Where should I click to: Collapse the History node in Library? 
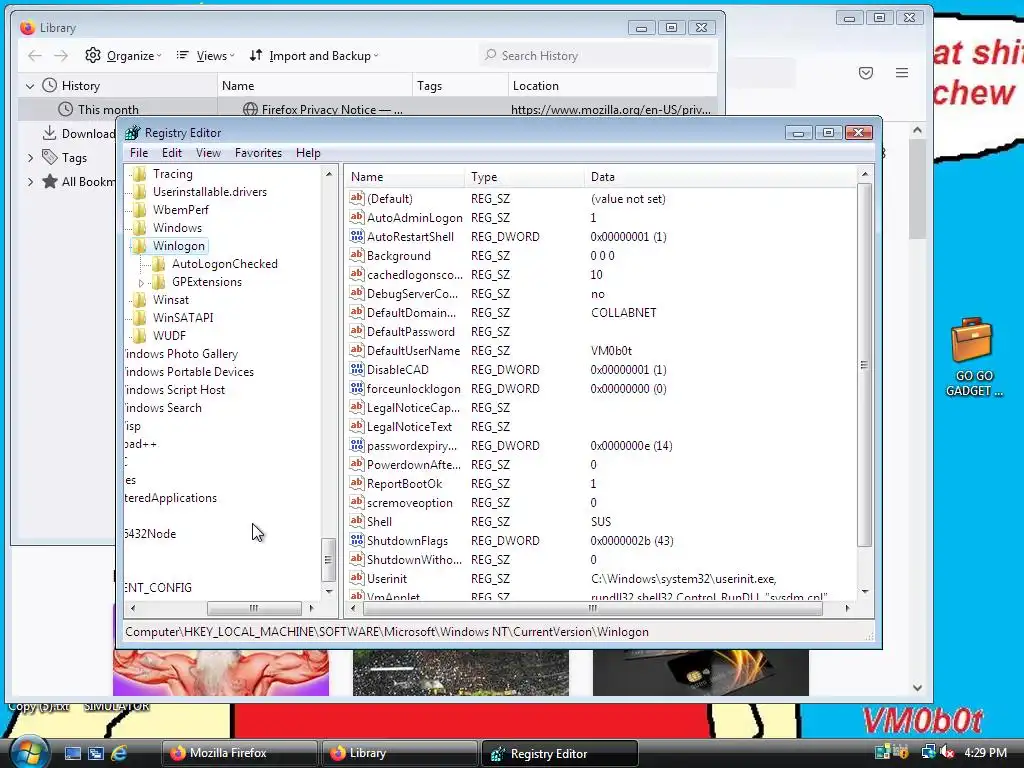tap(29, 86)
